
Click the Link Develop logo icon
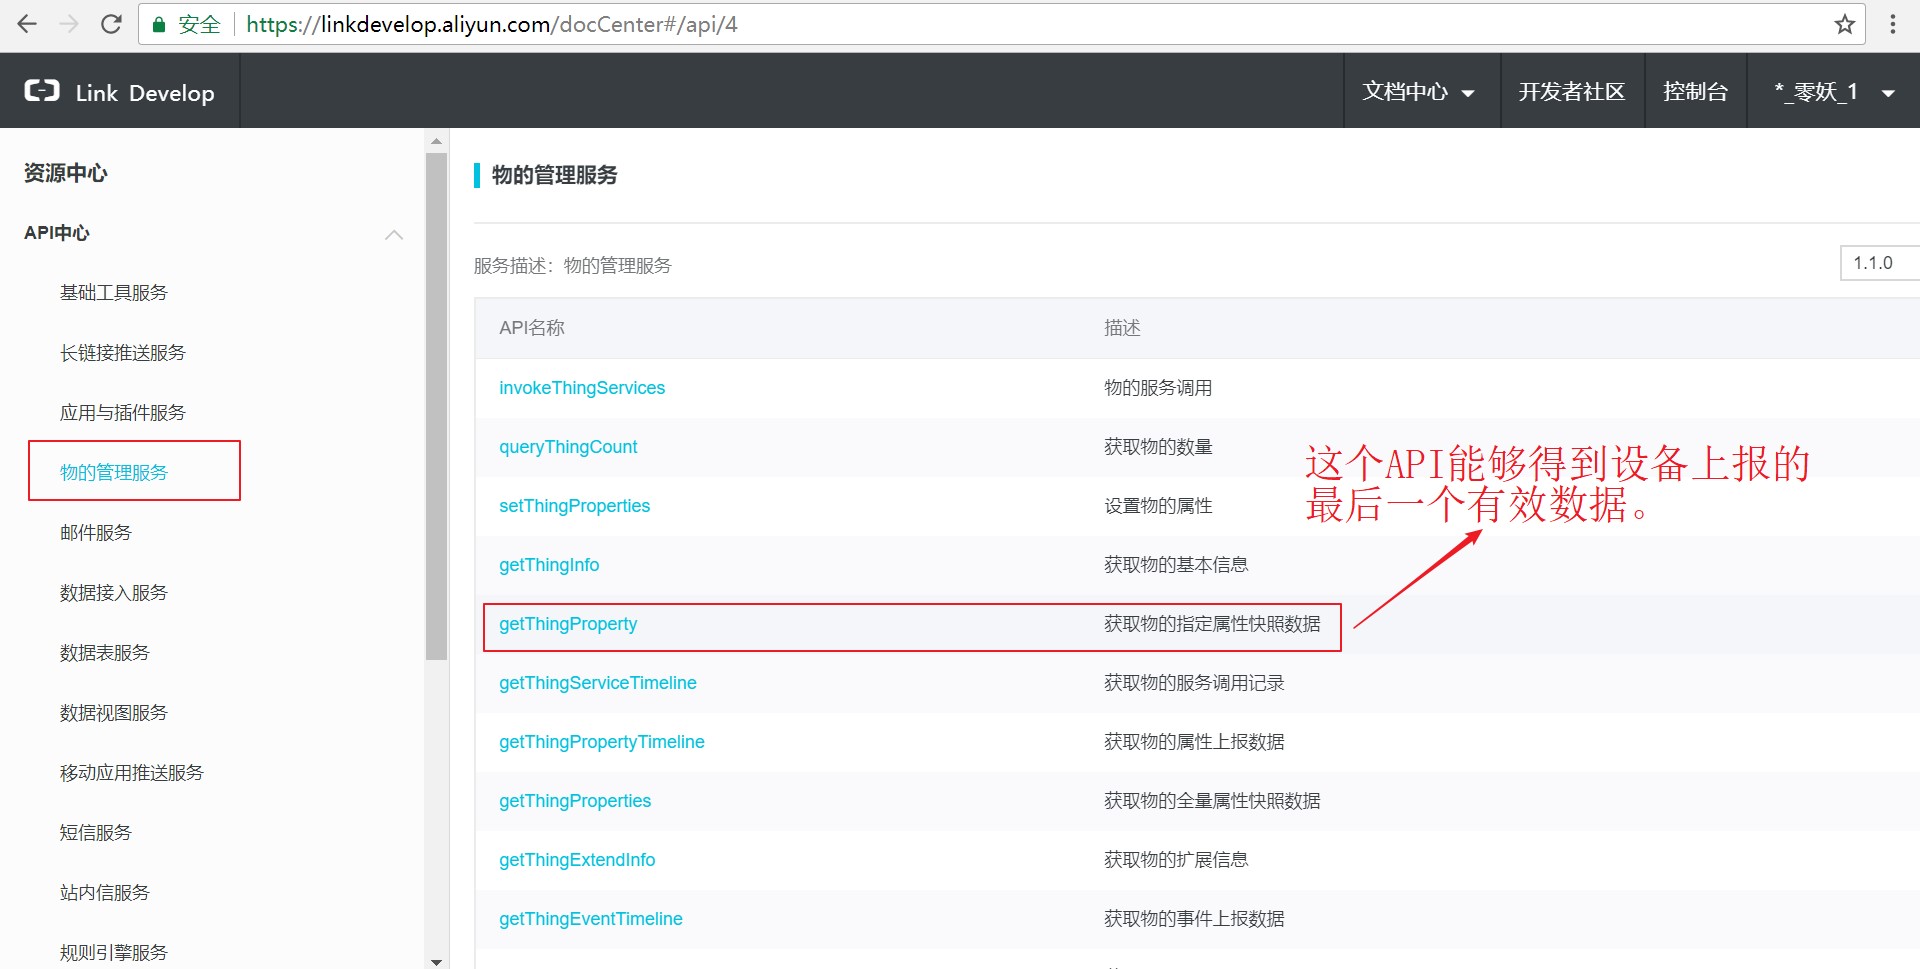pos(42,91)
